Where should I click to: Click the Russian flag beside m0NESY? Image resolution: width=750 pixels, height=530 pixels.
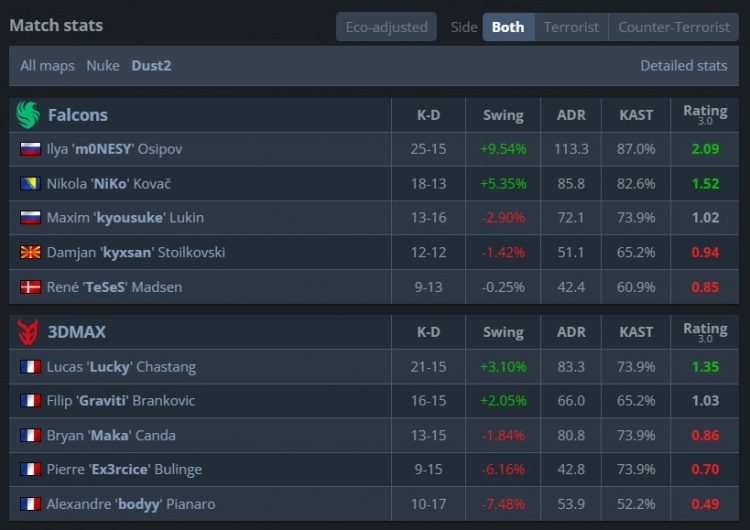(x=30, y=149)
